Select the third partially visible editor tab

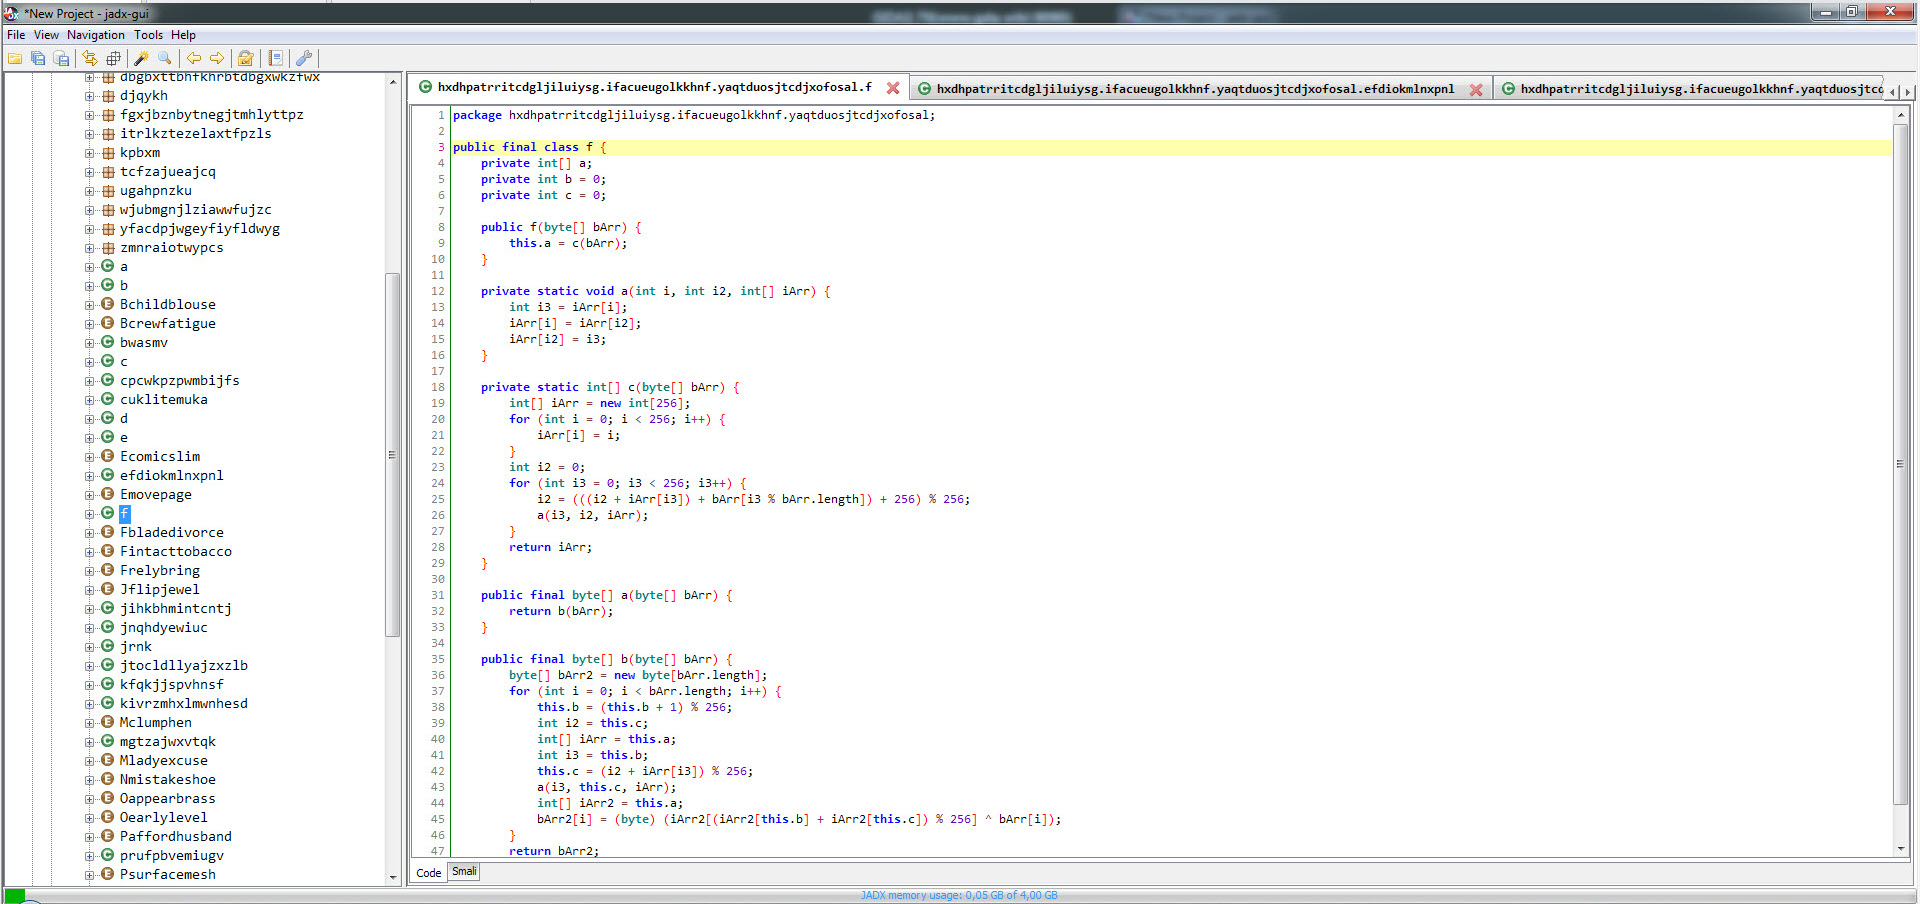(1690, 89)
